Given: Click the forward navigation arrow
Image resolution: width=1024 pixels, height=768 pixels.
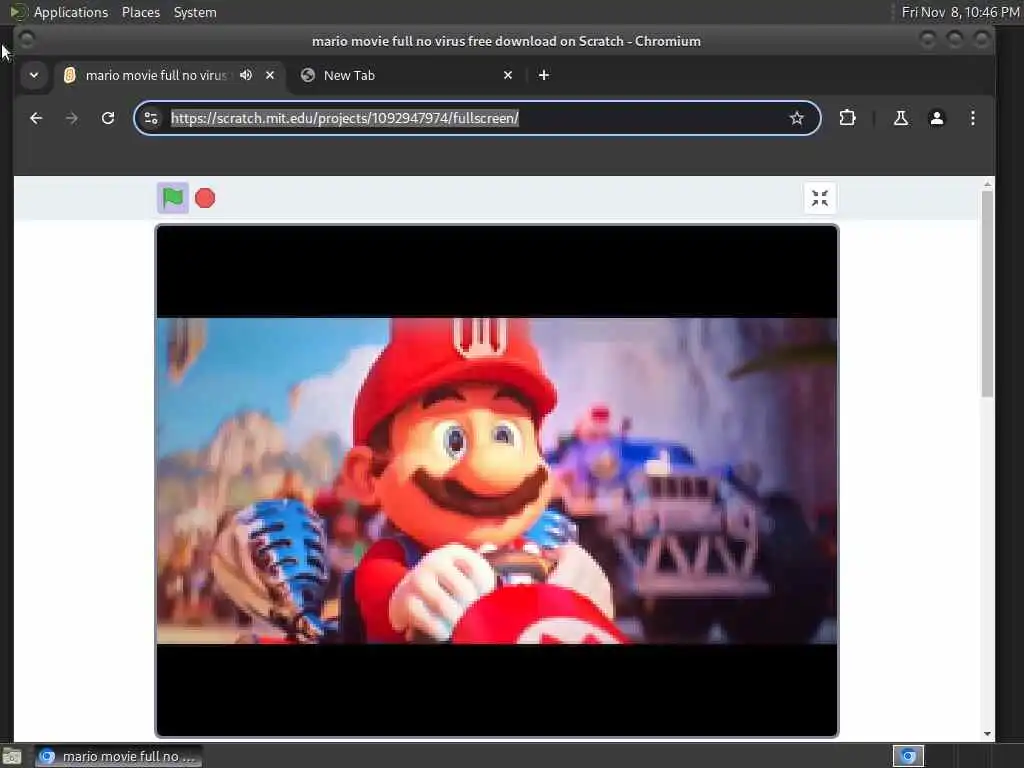Looking at the screenshot, I should 72,118.
